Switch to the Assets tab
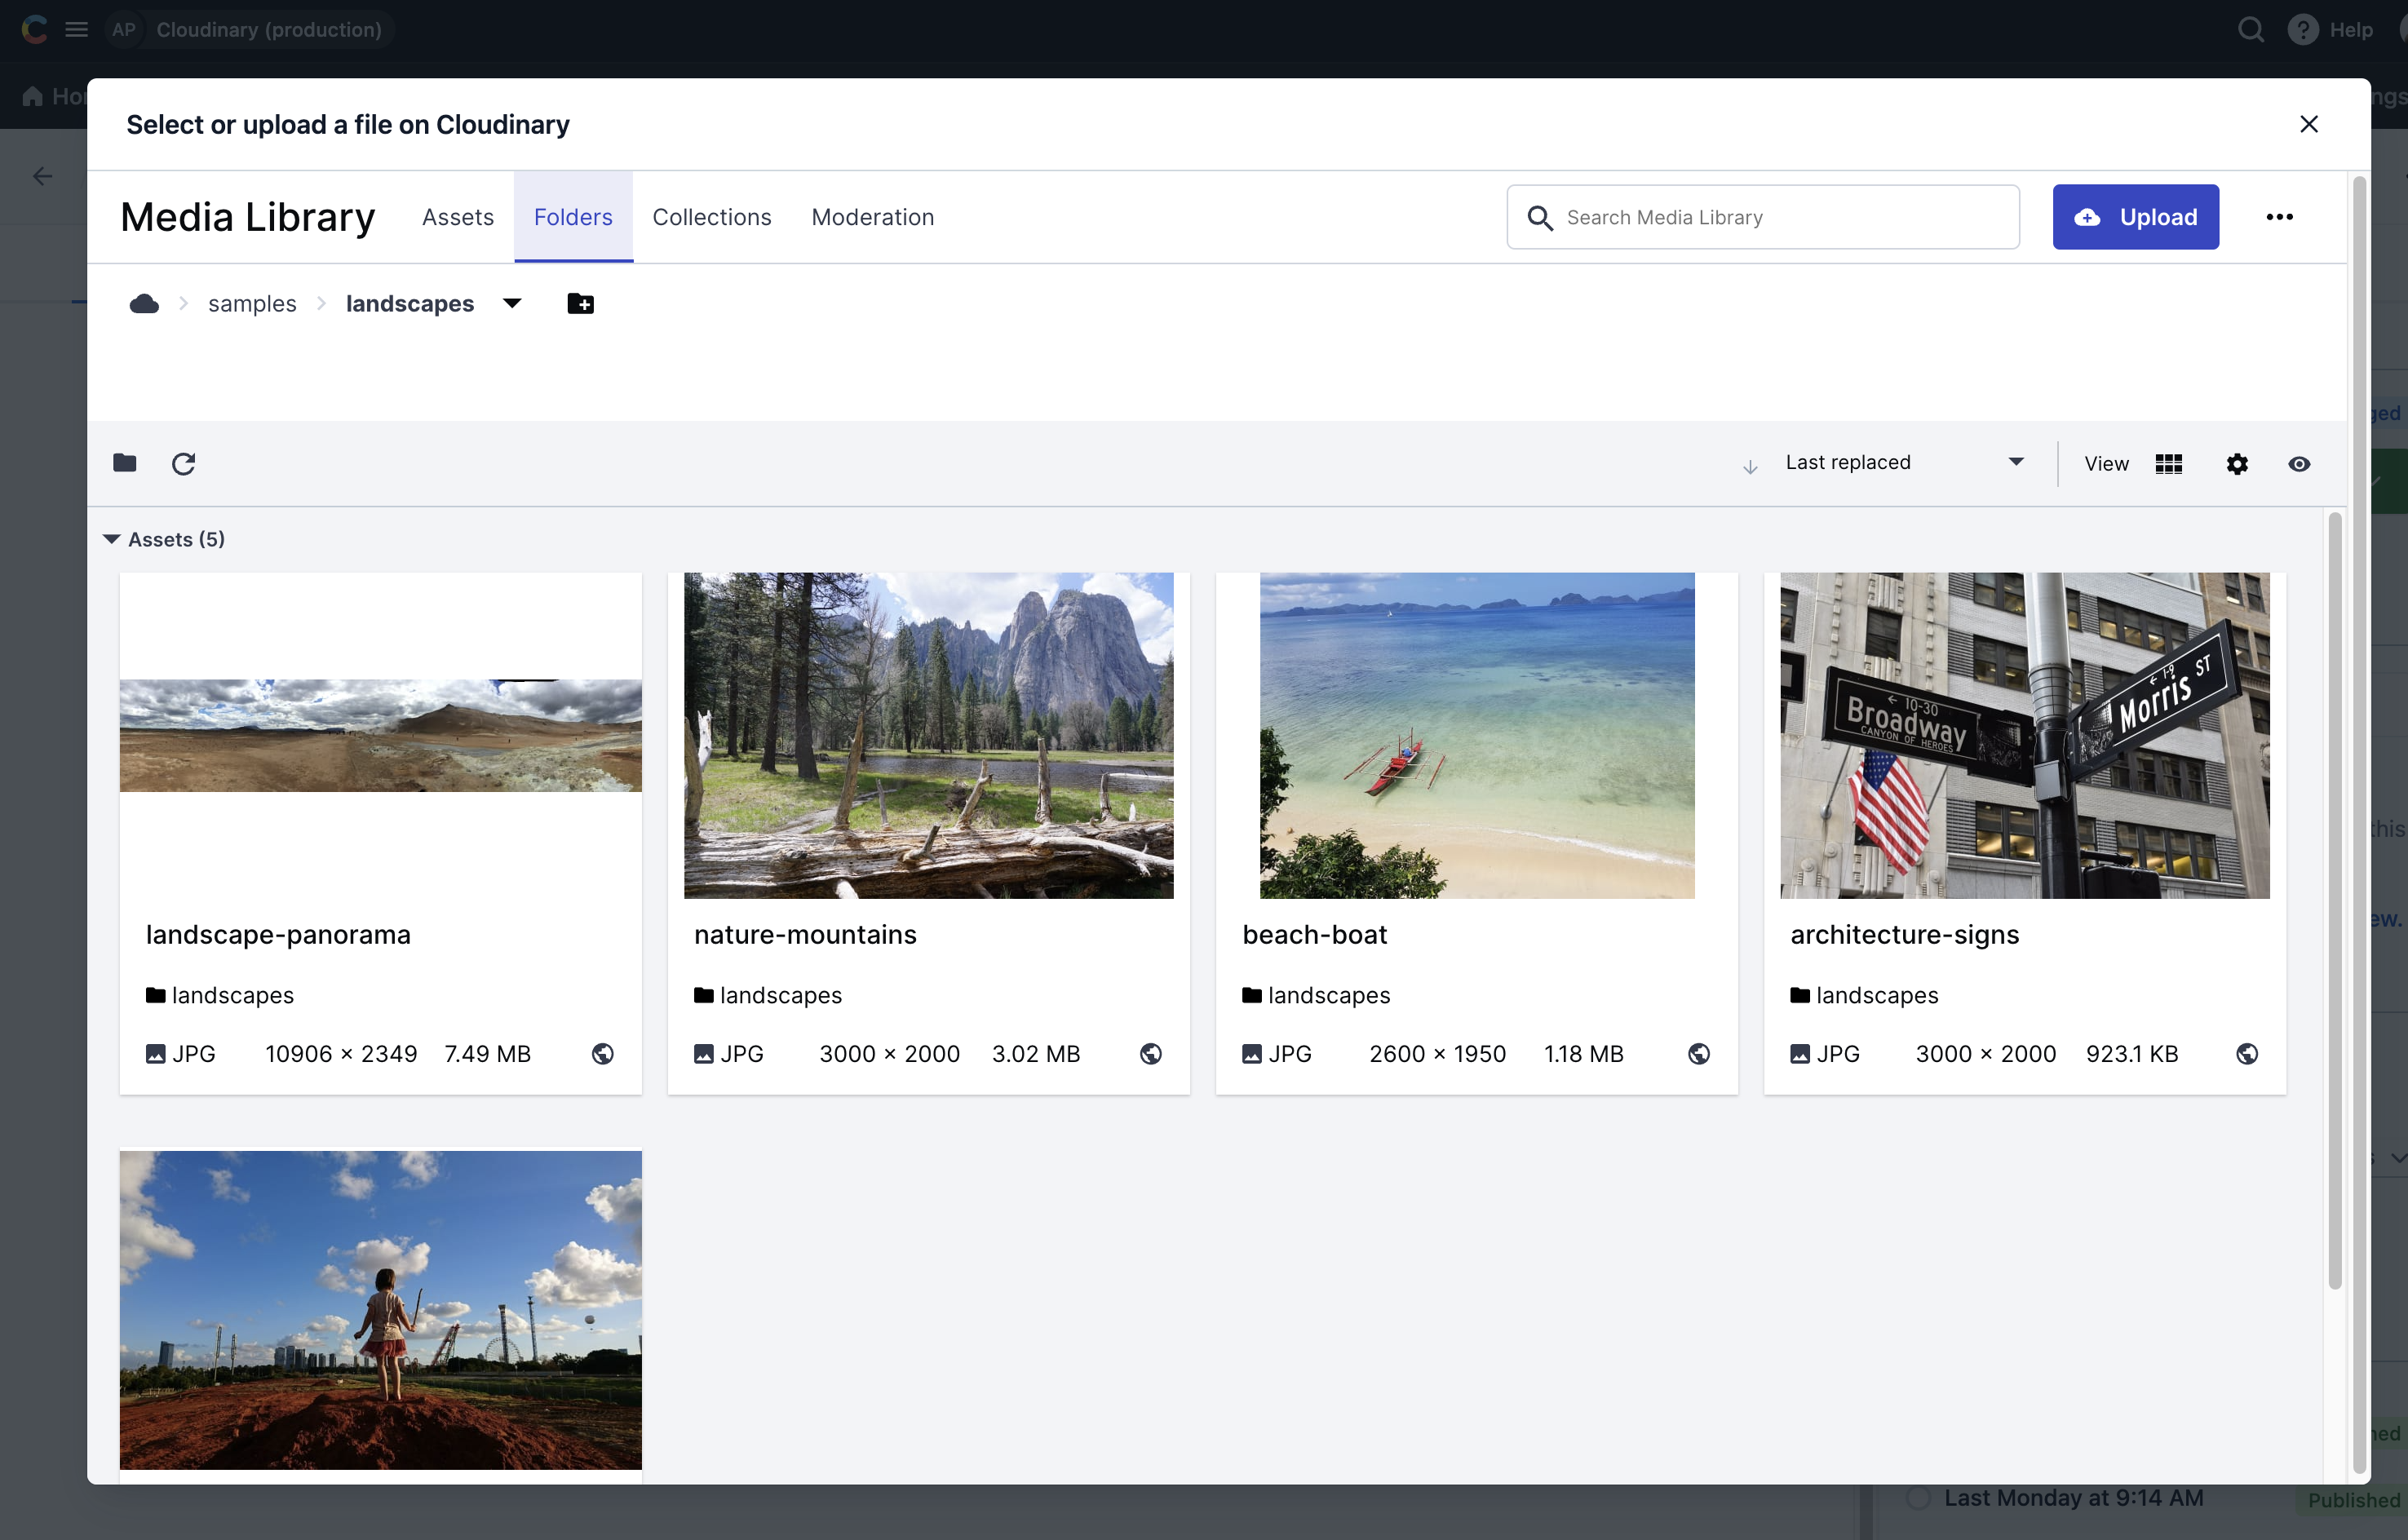The image size is (2408, 1540). coord(456,216)
